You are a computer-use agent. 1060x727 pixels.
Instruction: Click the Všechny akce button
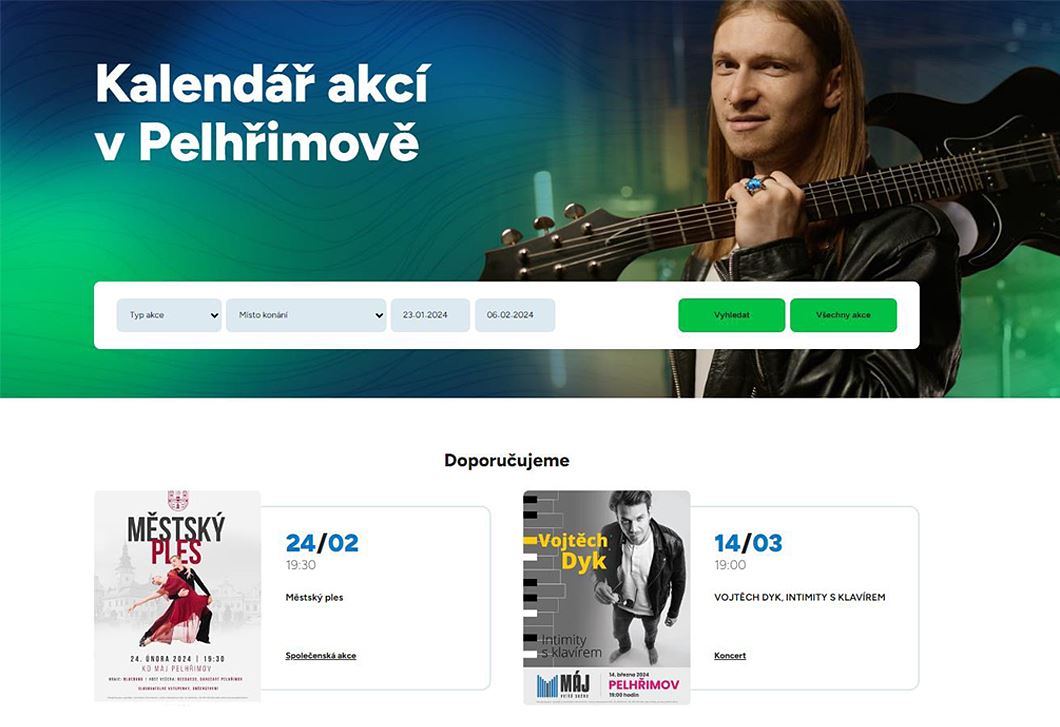843,315
